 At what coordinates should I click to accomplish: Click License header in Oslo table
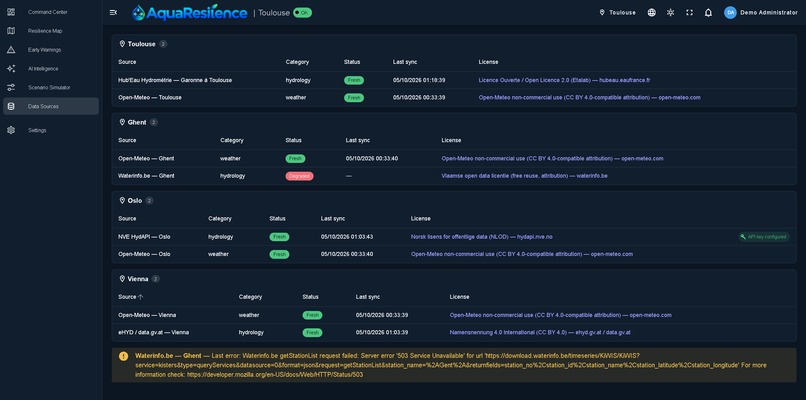click(x=420, y=219)
